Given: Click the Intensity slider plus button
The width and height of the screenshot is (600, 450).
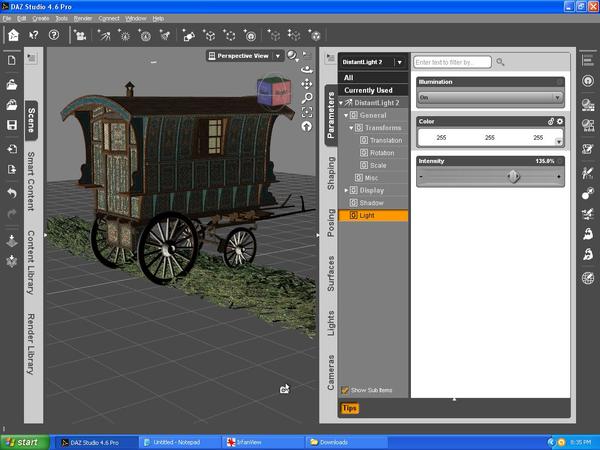Looking at the screenshot, I should (559, 176).
